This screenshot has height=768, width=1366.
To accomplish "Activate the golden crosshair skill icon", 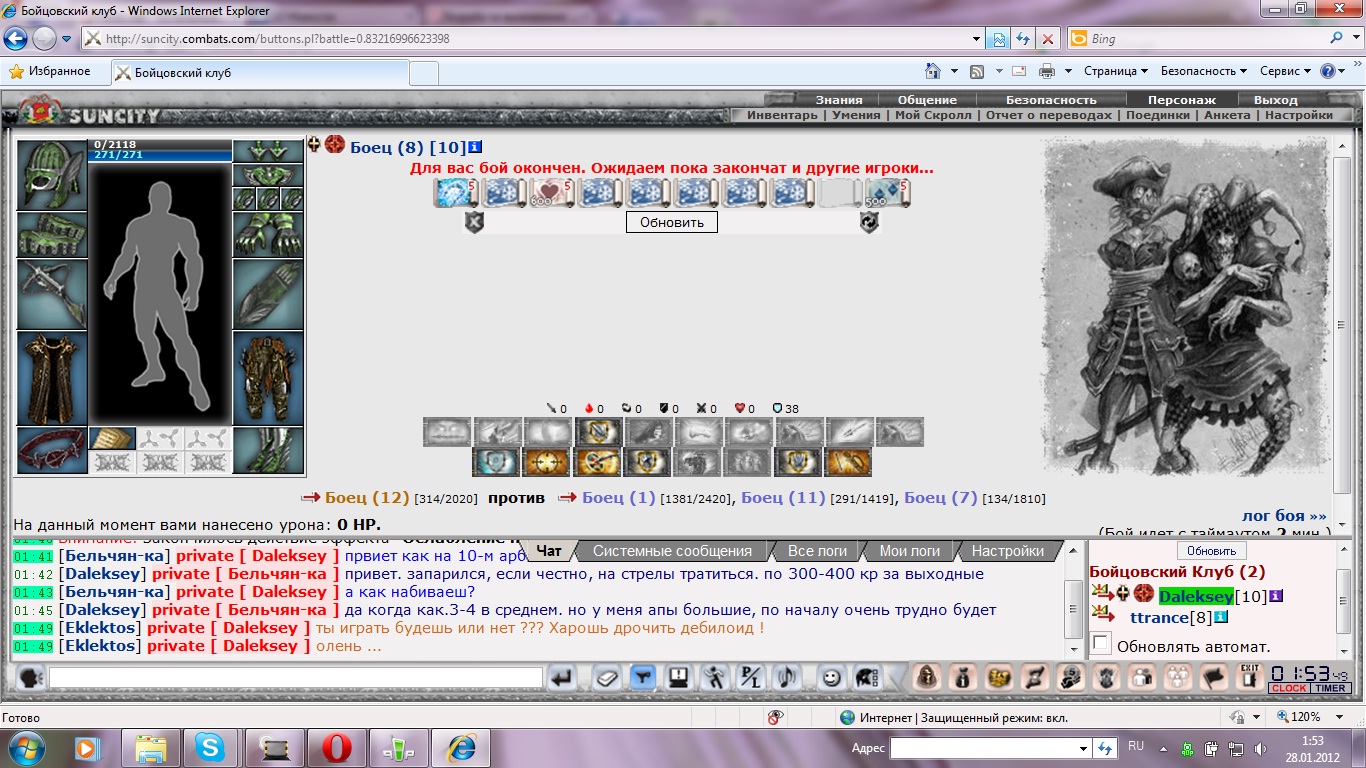I will coord(547,462).
